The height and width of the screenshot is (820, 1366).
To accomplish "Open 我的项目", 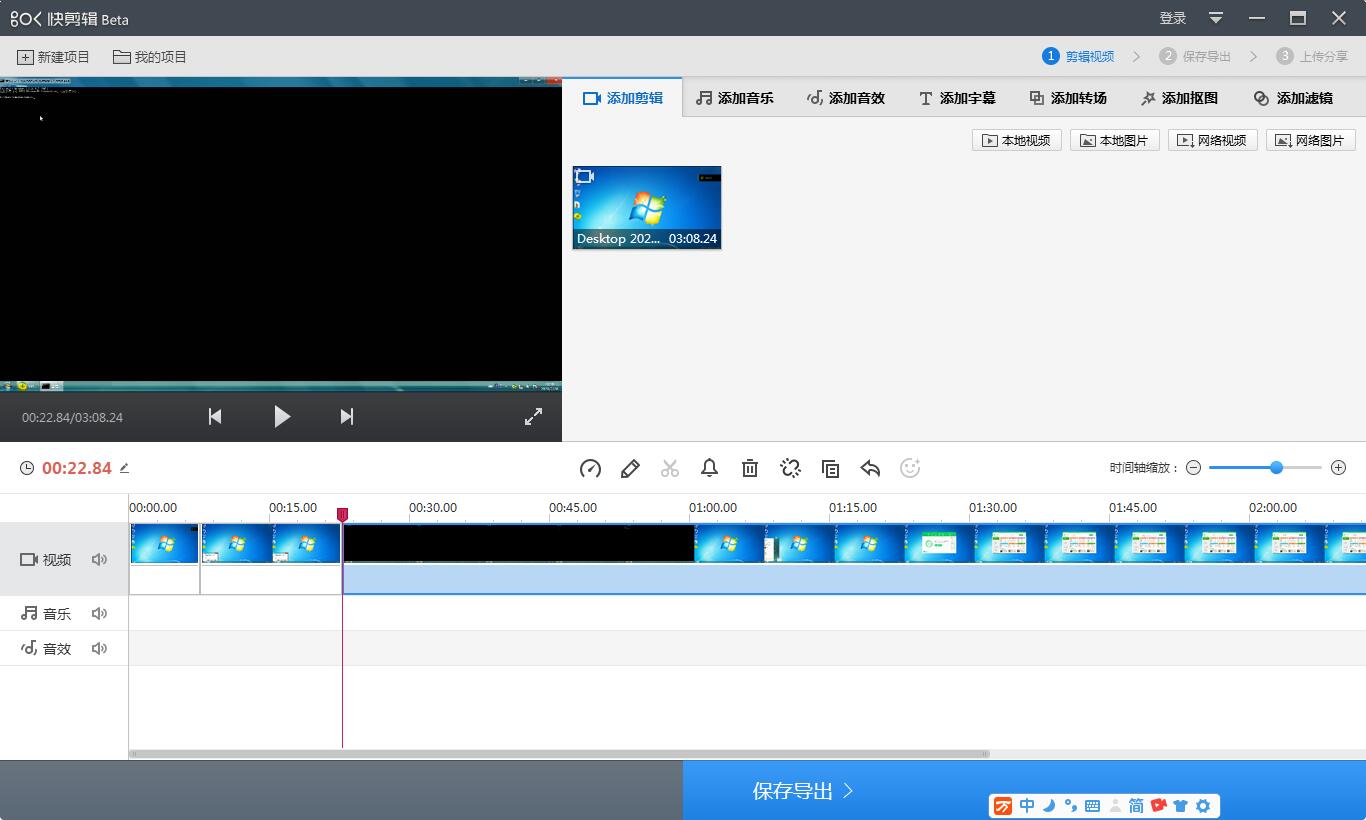I will pos(150,57).
